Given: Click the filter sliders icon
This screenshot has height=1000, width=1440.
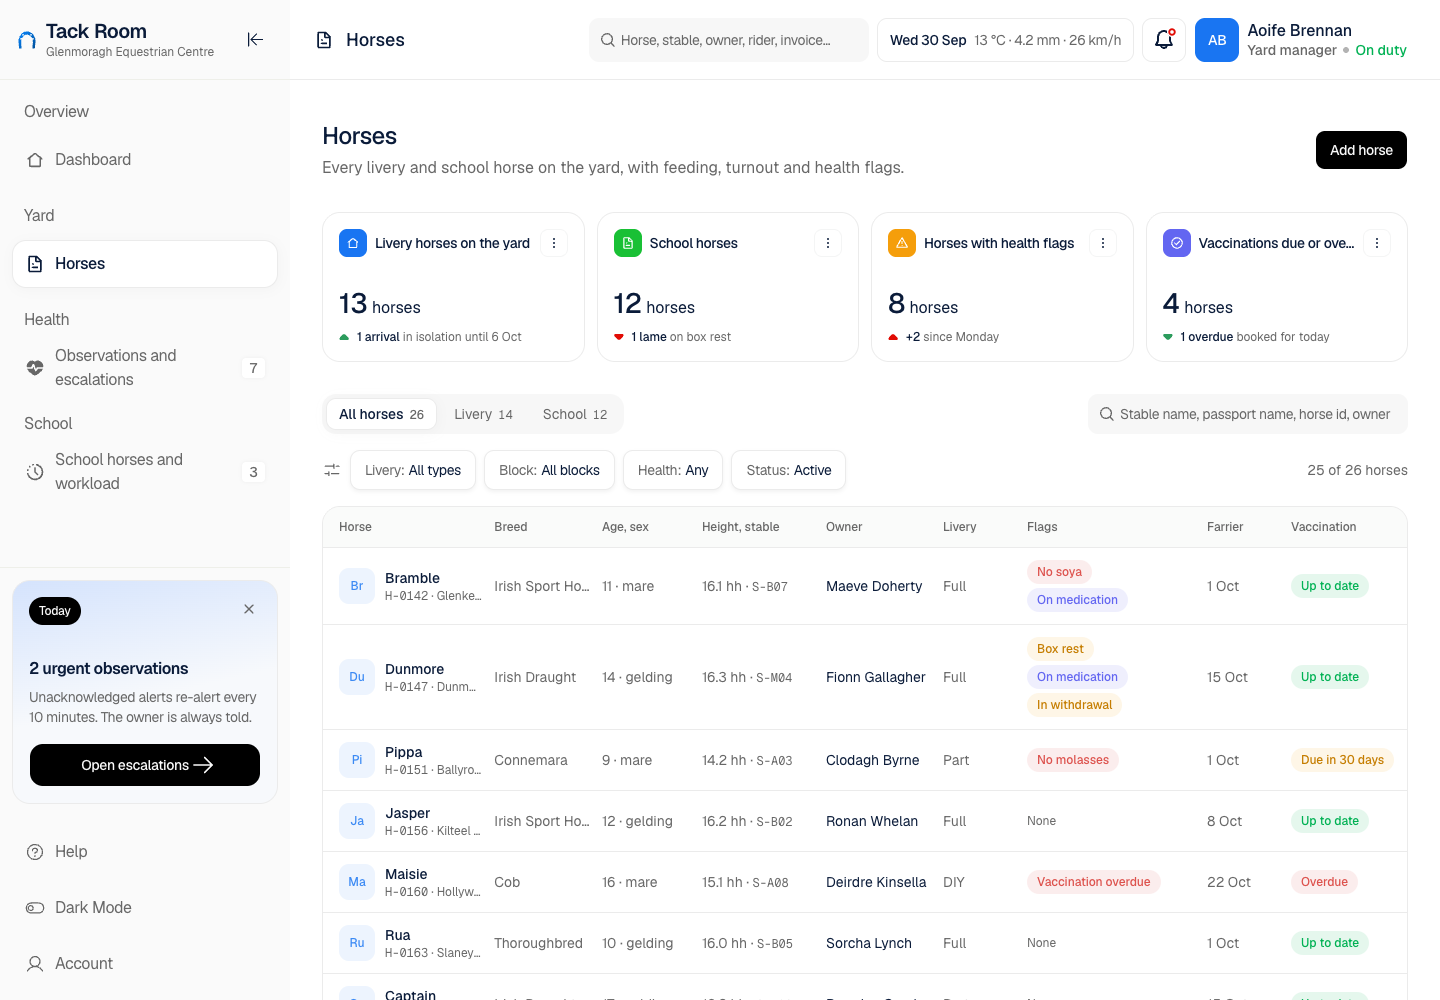Looking at the screenshot, I should pyautogui.click(x=332, y=470).
